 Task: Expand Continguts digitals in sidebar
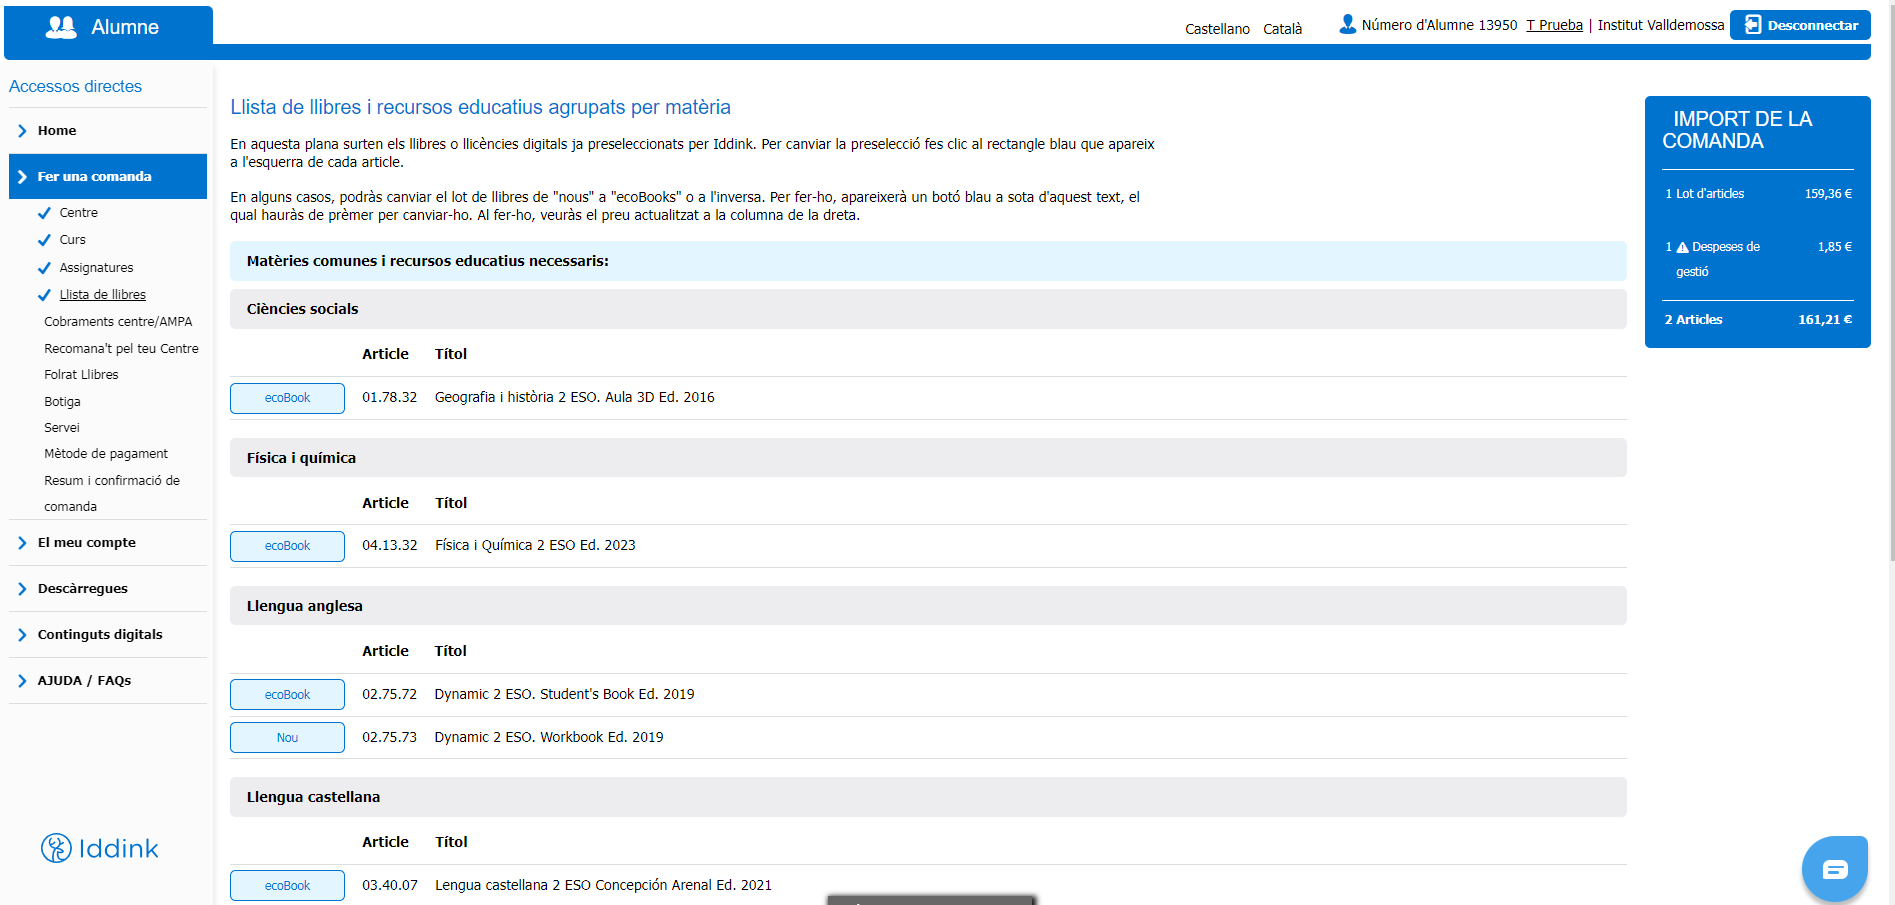coord(100,635)
